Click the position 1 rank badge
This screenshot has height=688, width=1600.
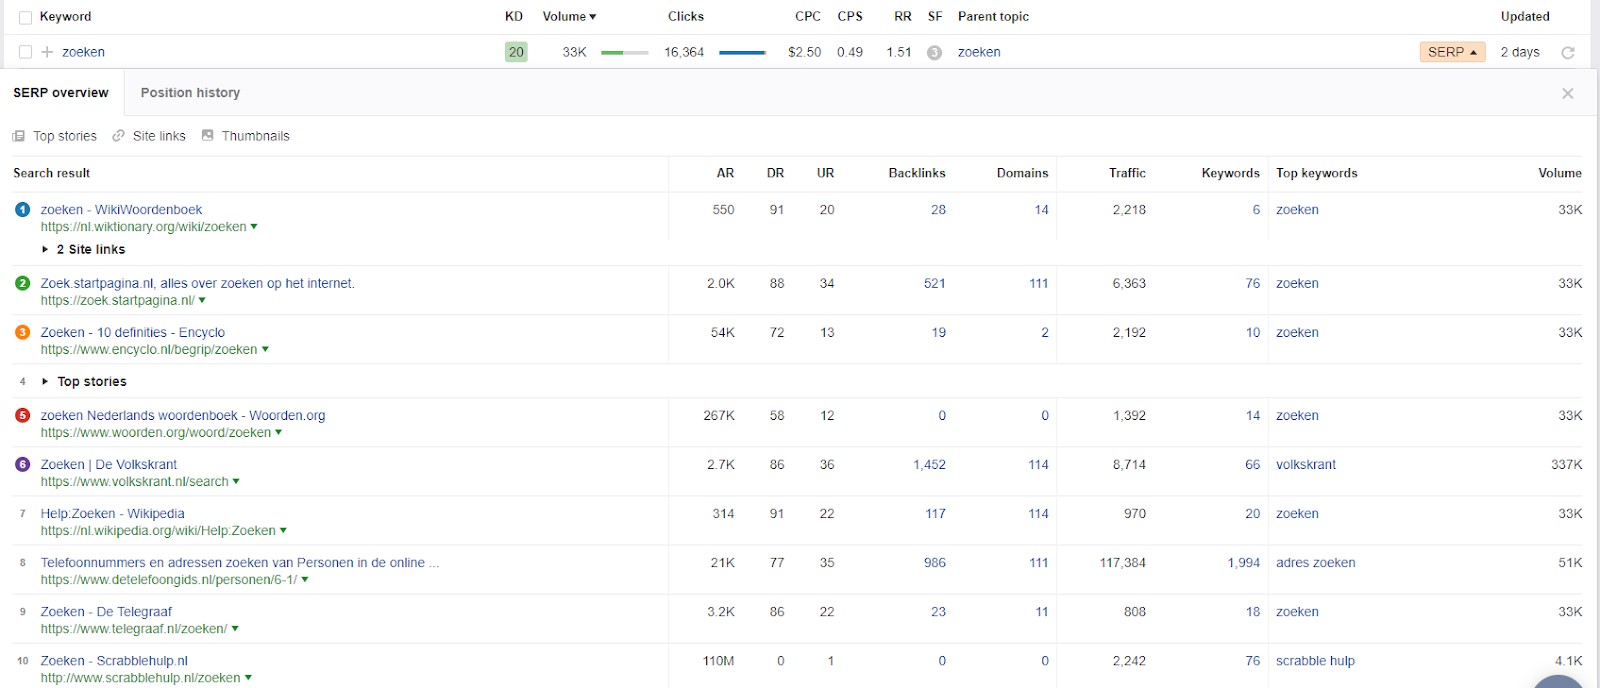coord(22,210)
